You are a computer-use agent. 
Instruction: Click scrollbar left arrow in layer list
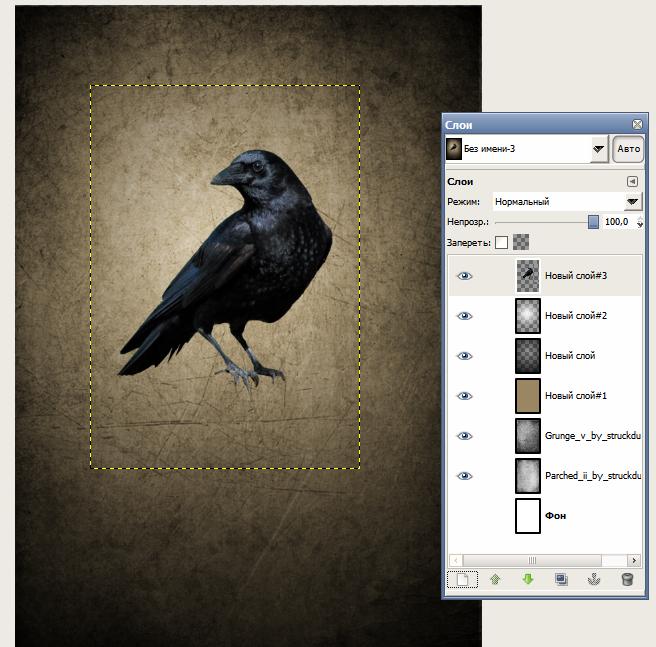(456, 560)
